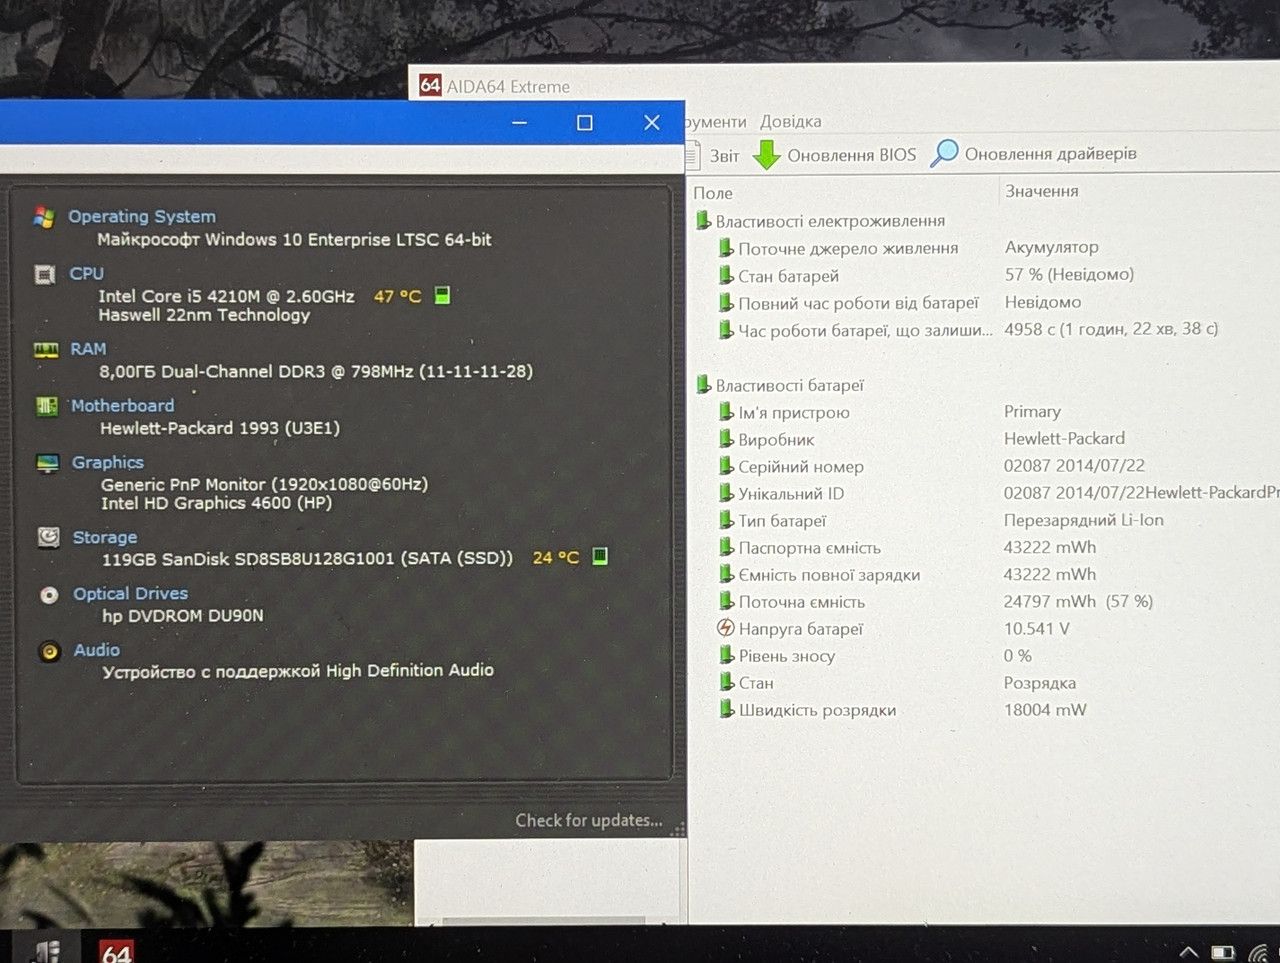
Task: Maximize the Speccy window
Action: pyautogui.click(x=585, y=122)
